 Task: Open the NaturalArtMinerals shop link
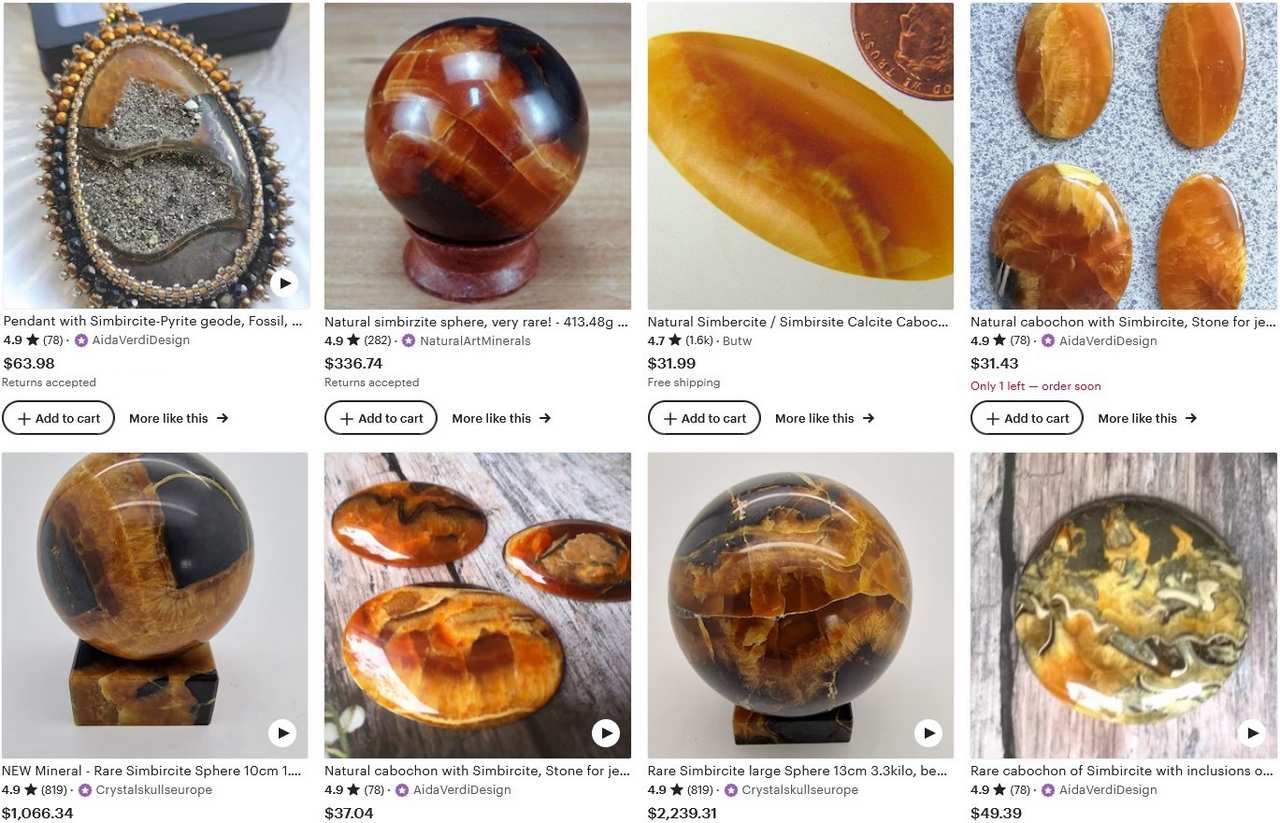pyautogui.click(x=475, y=341)
